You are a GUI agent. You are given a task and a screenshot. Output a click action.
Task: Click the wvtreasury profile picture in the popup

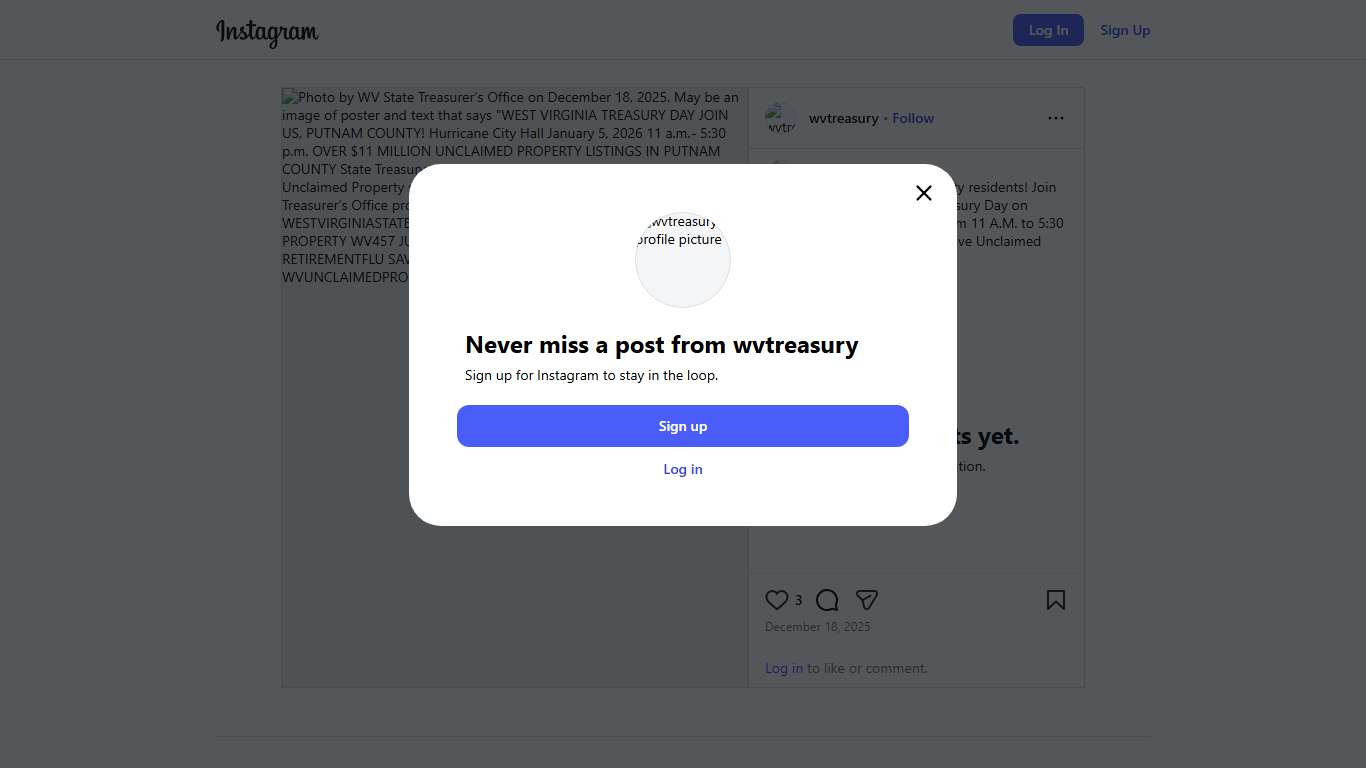pyautogui.click(x=683, y=259)
